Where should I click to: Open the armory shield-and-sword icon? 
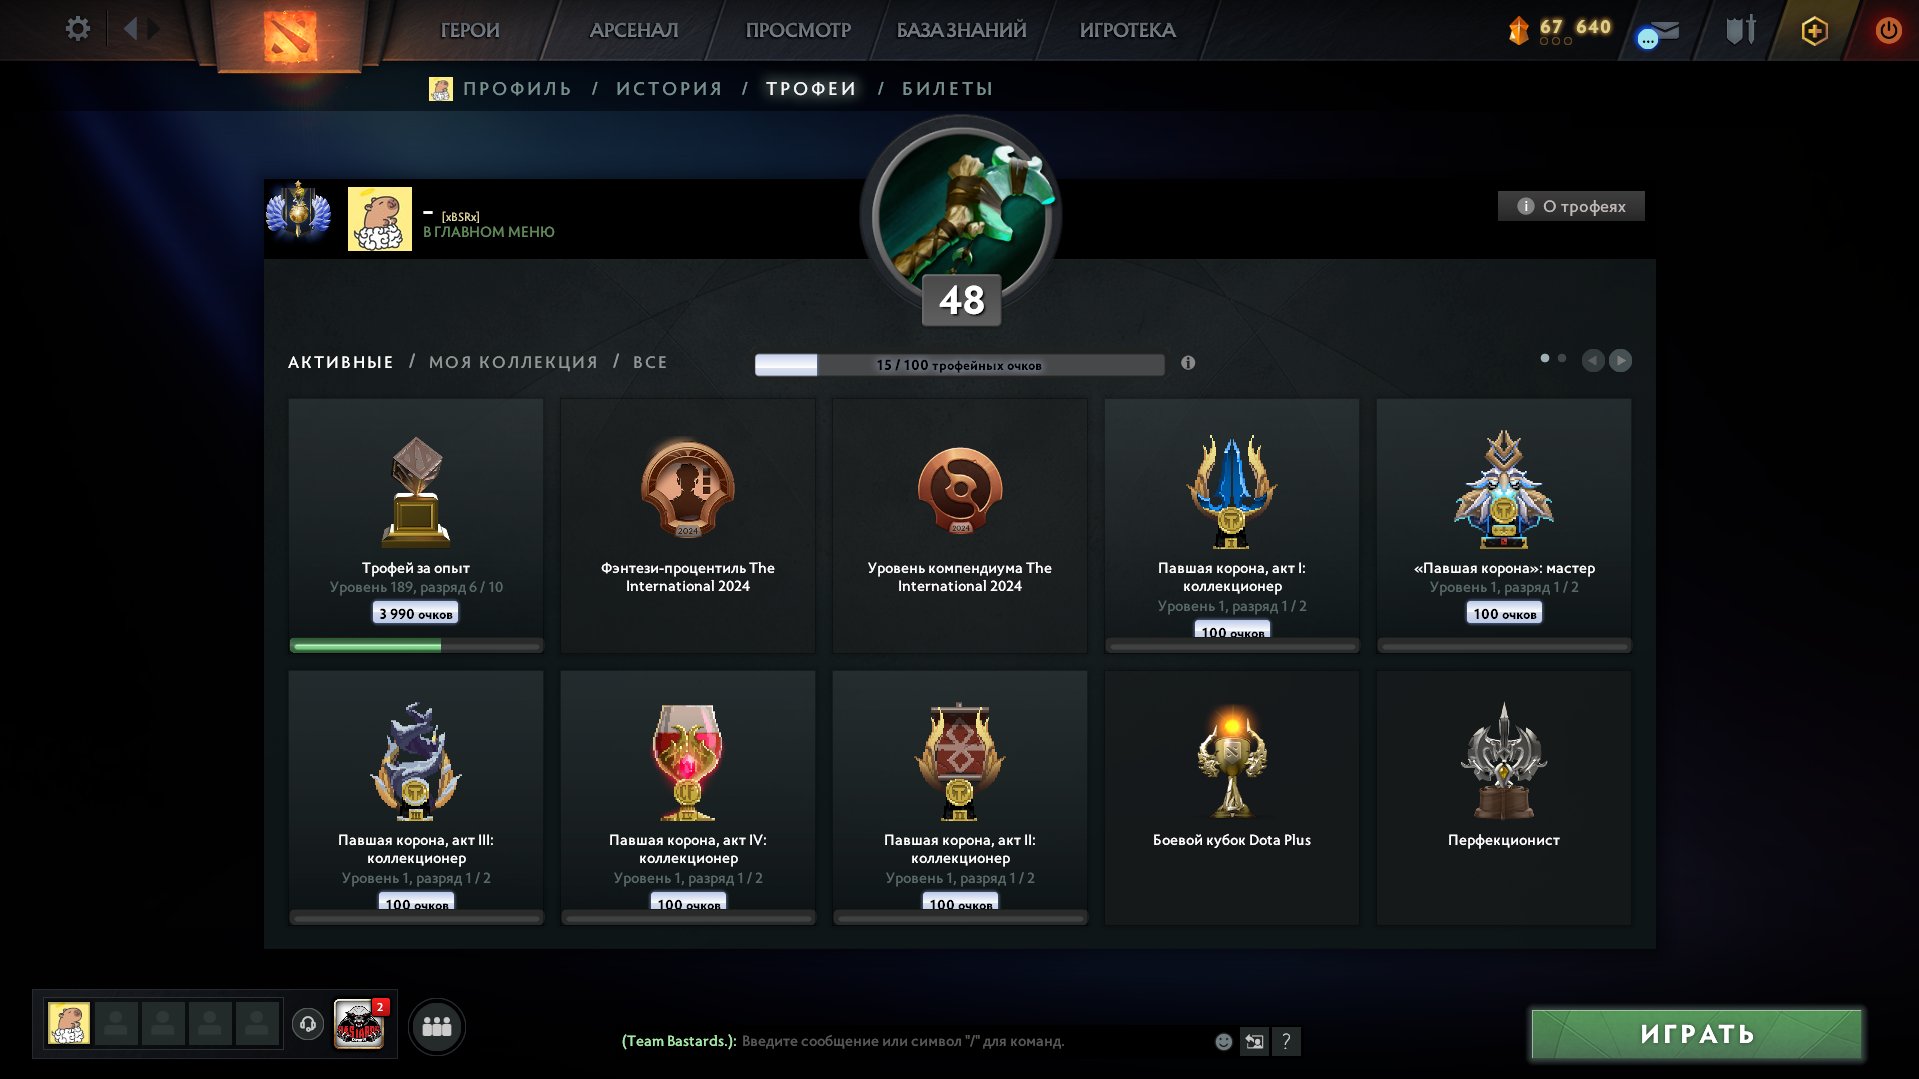click(x=1741, y=30)
